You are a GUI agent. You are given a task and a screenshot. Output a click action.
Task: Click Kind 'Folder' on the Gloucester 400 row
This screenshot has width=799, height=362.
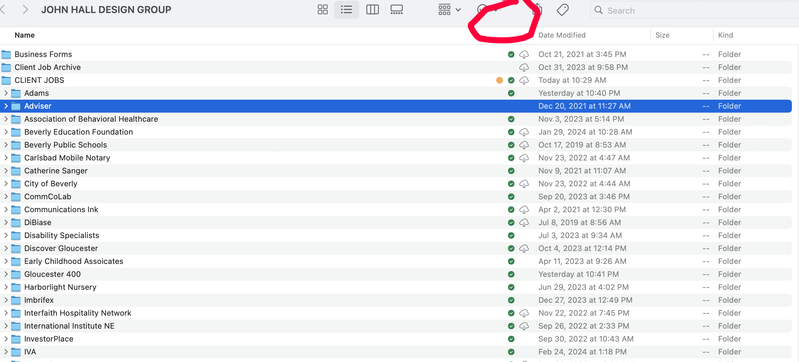(730, 274)
